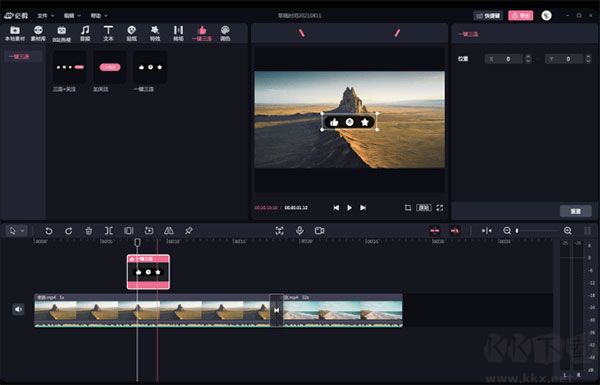
Task: Mute the main video track speaker
Action: (18, 309)
